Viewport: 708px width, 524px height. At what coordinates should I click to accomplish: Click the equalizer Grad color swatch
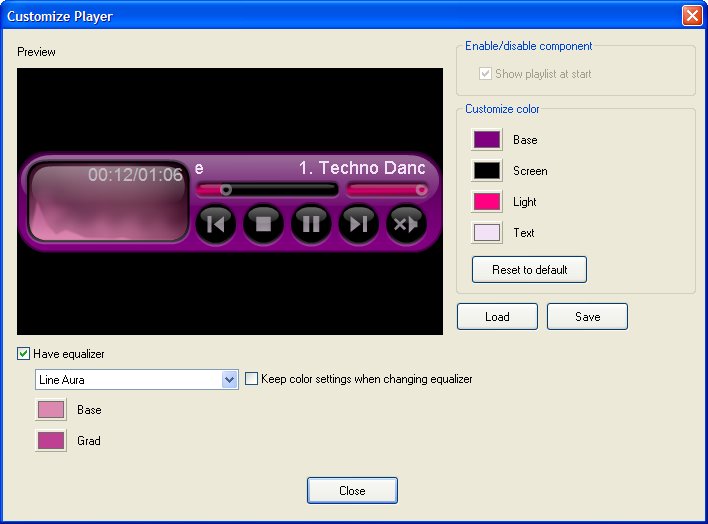click(x=50, y=441)
